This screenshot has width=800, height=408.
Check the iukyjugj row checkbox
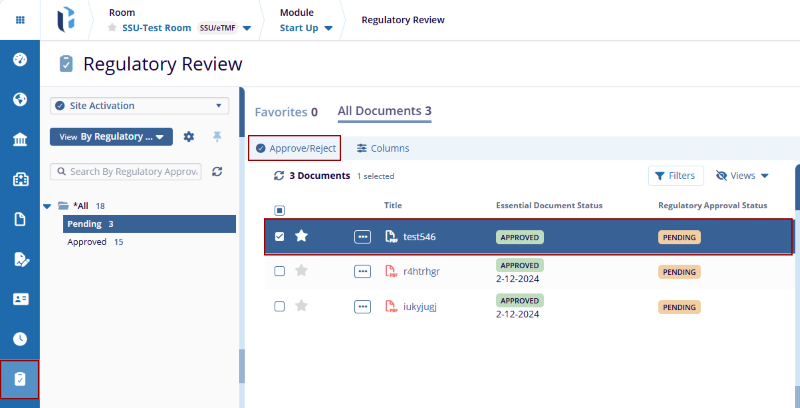click(x=280, y=306)
